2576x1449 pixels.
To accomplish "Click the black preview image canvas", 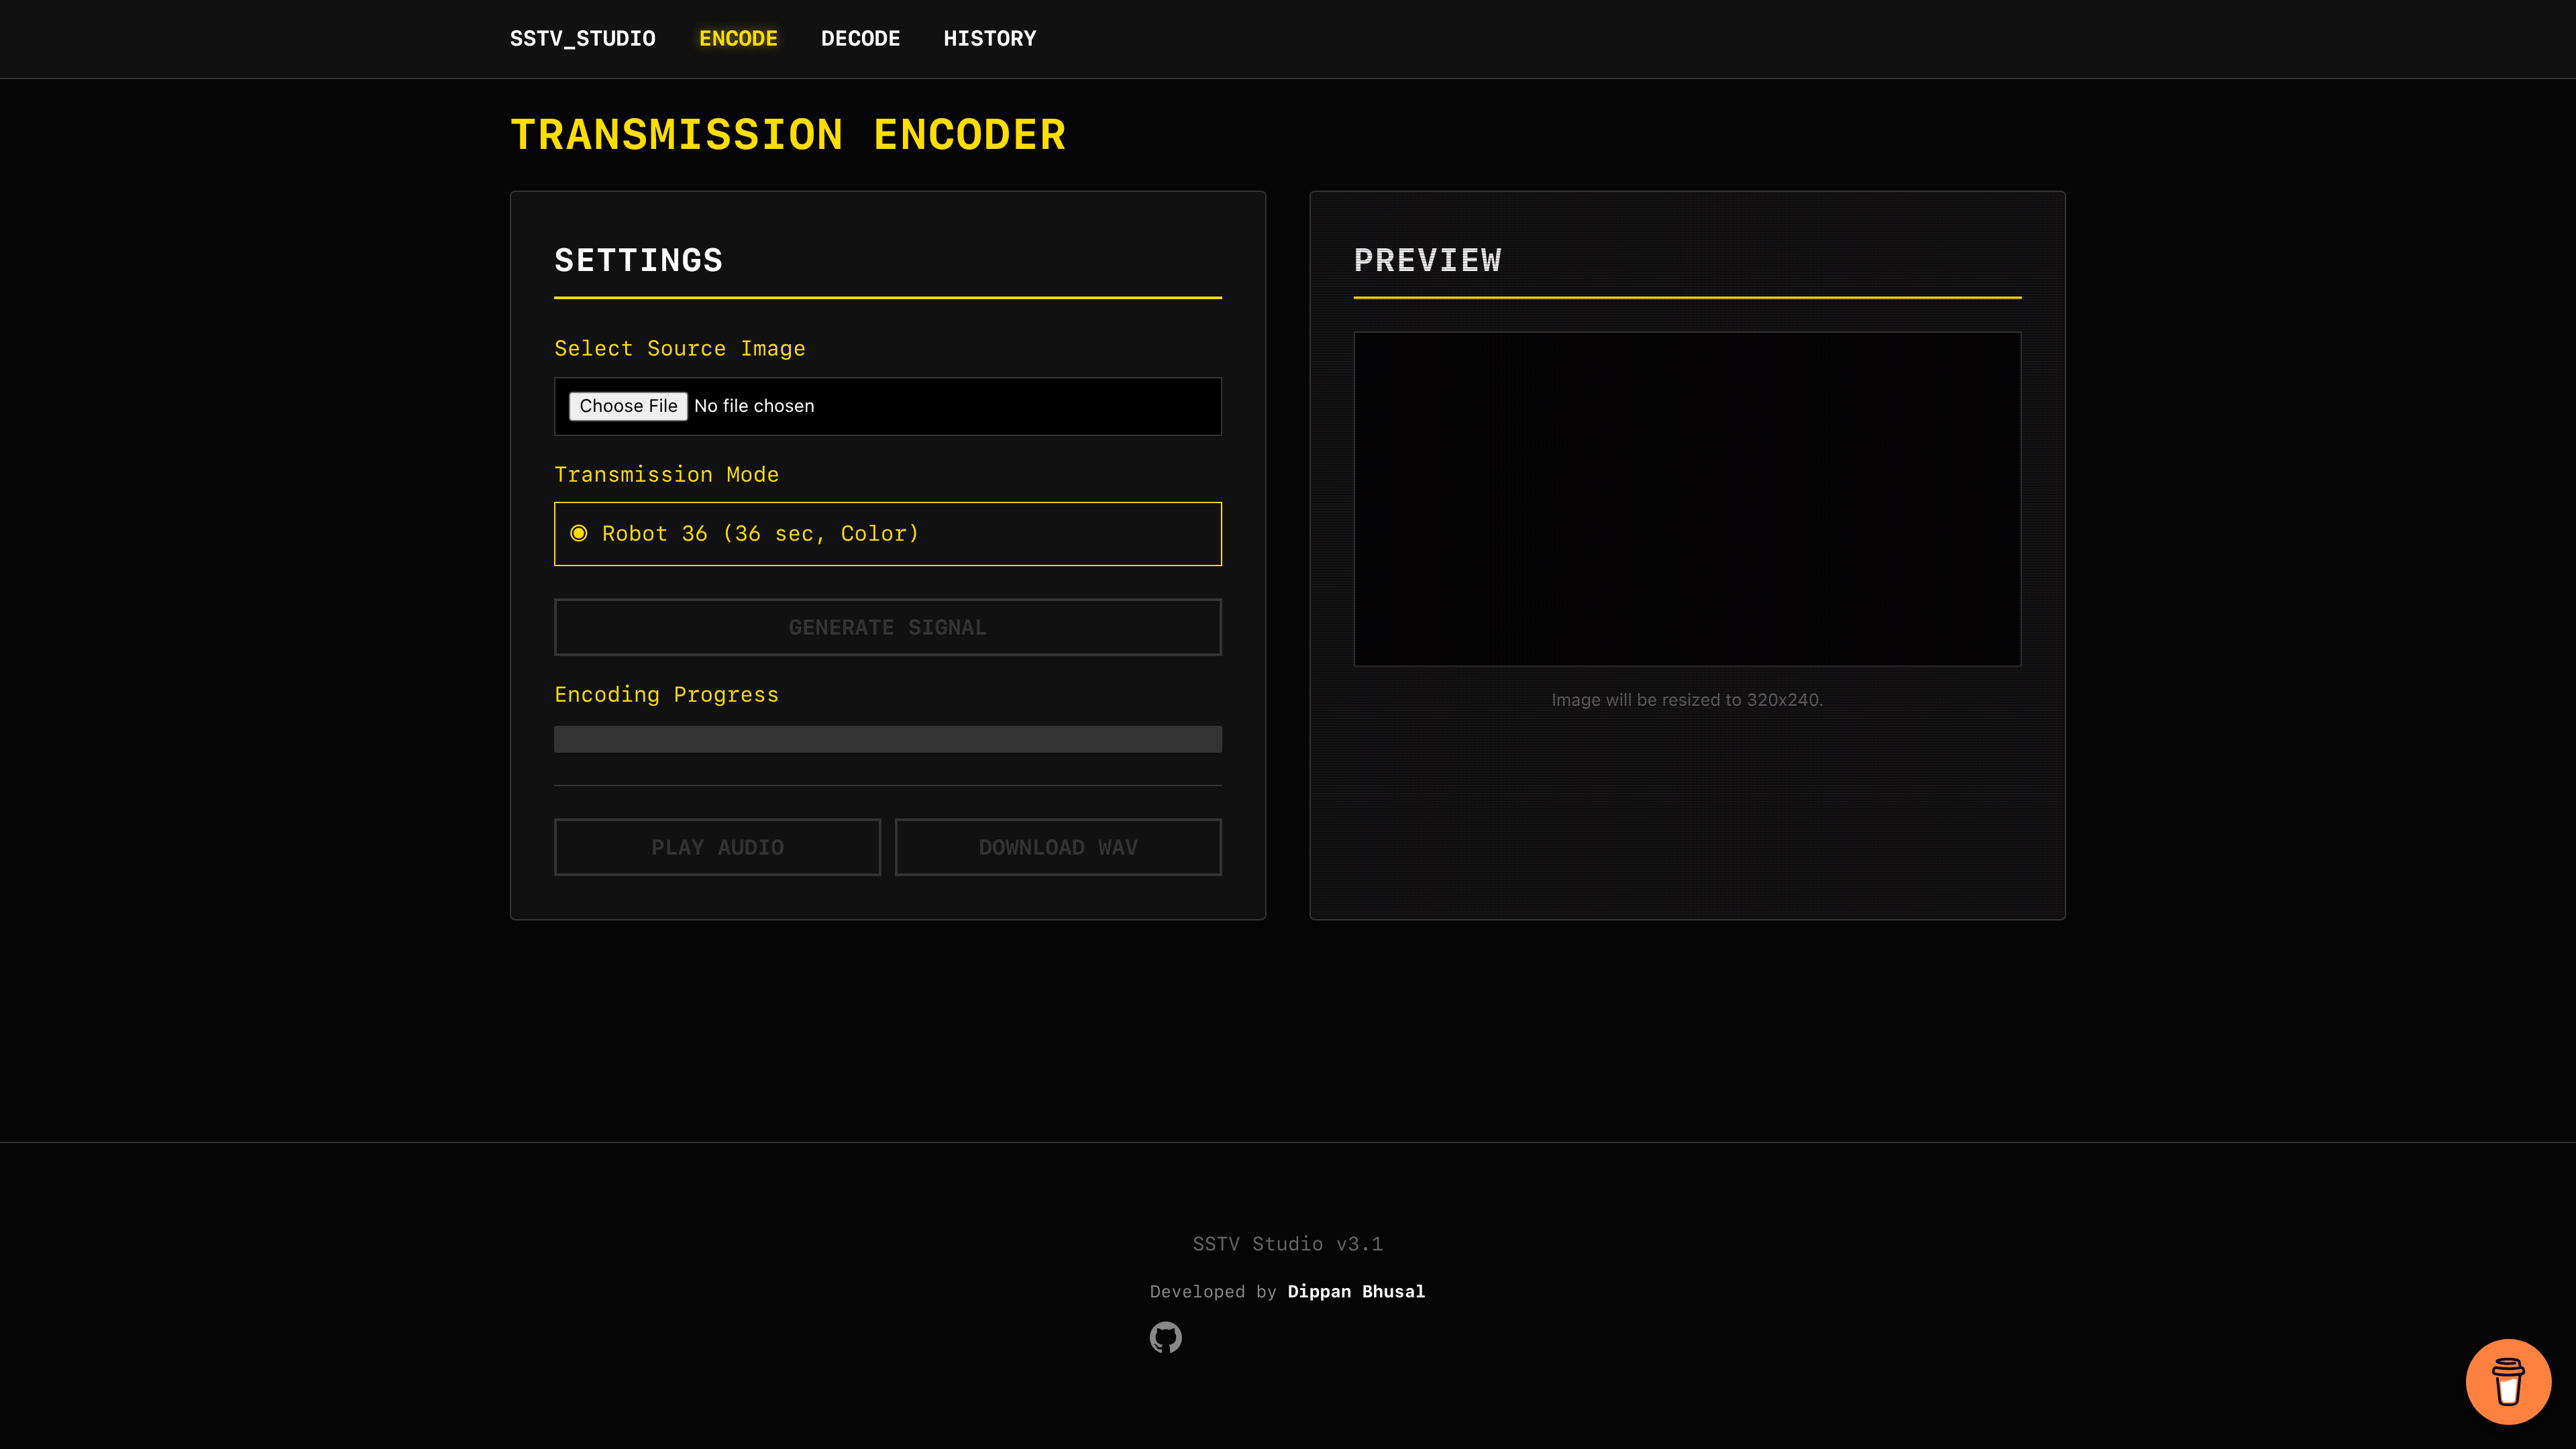I will [x=1686, y=499].
